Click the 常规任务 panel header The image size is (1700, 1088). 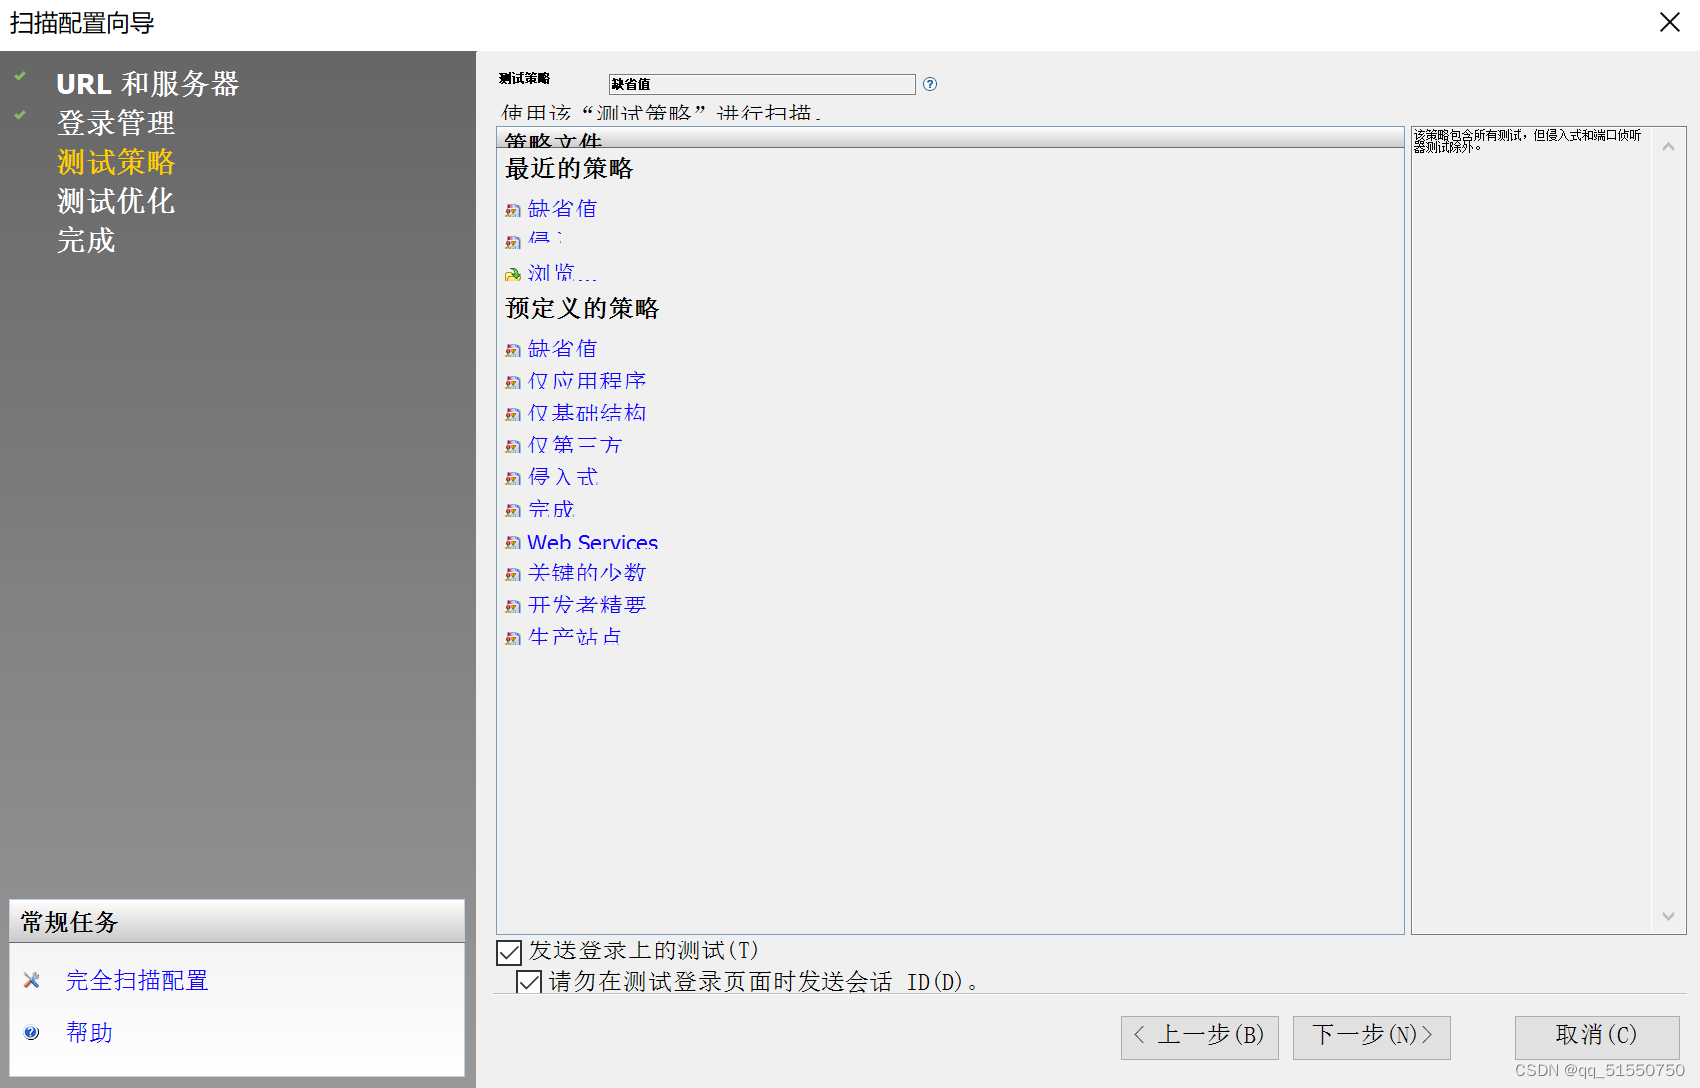pyautogui.click(x=237, y=922)
